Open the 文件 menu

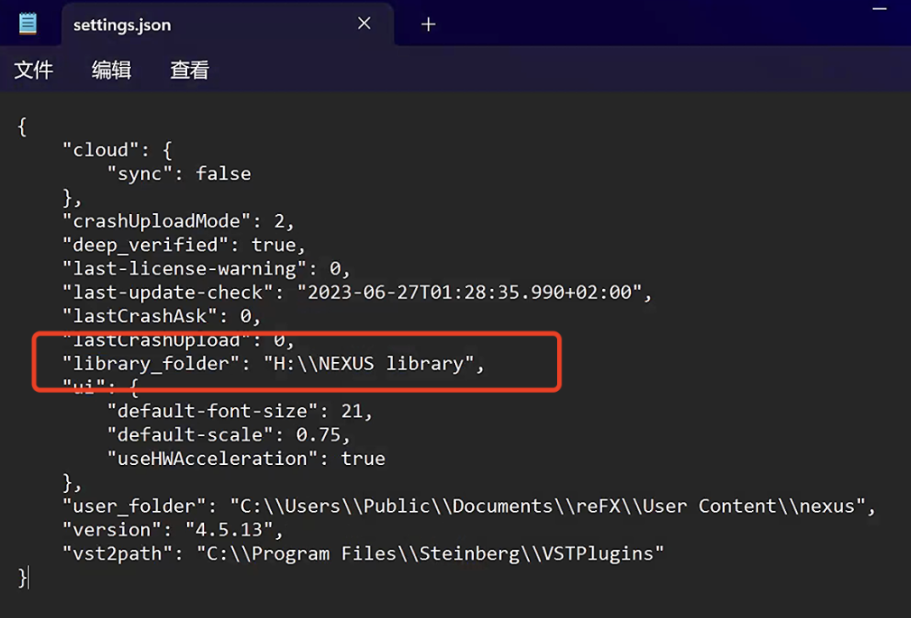click(34, 70)
